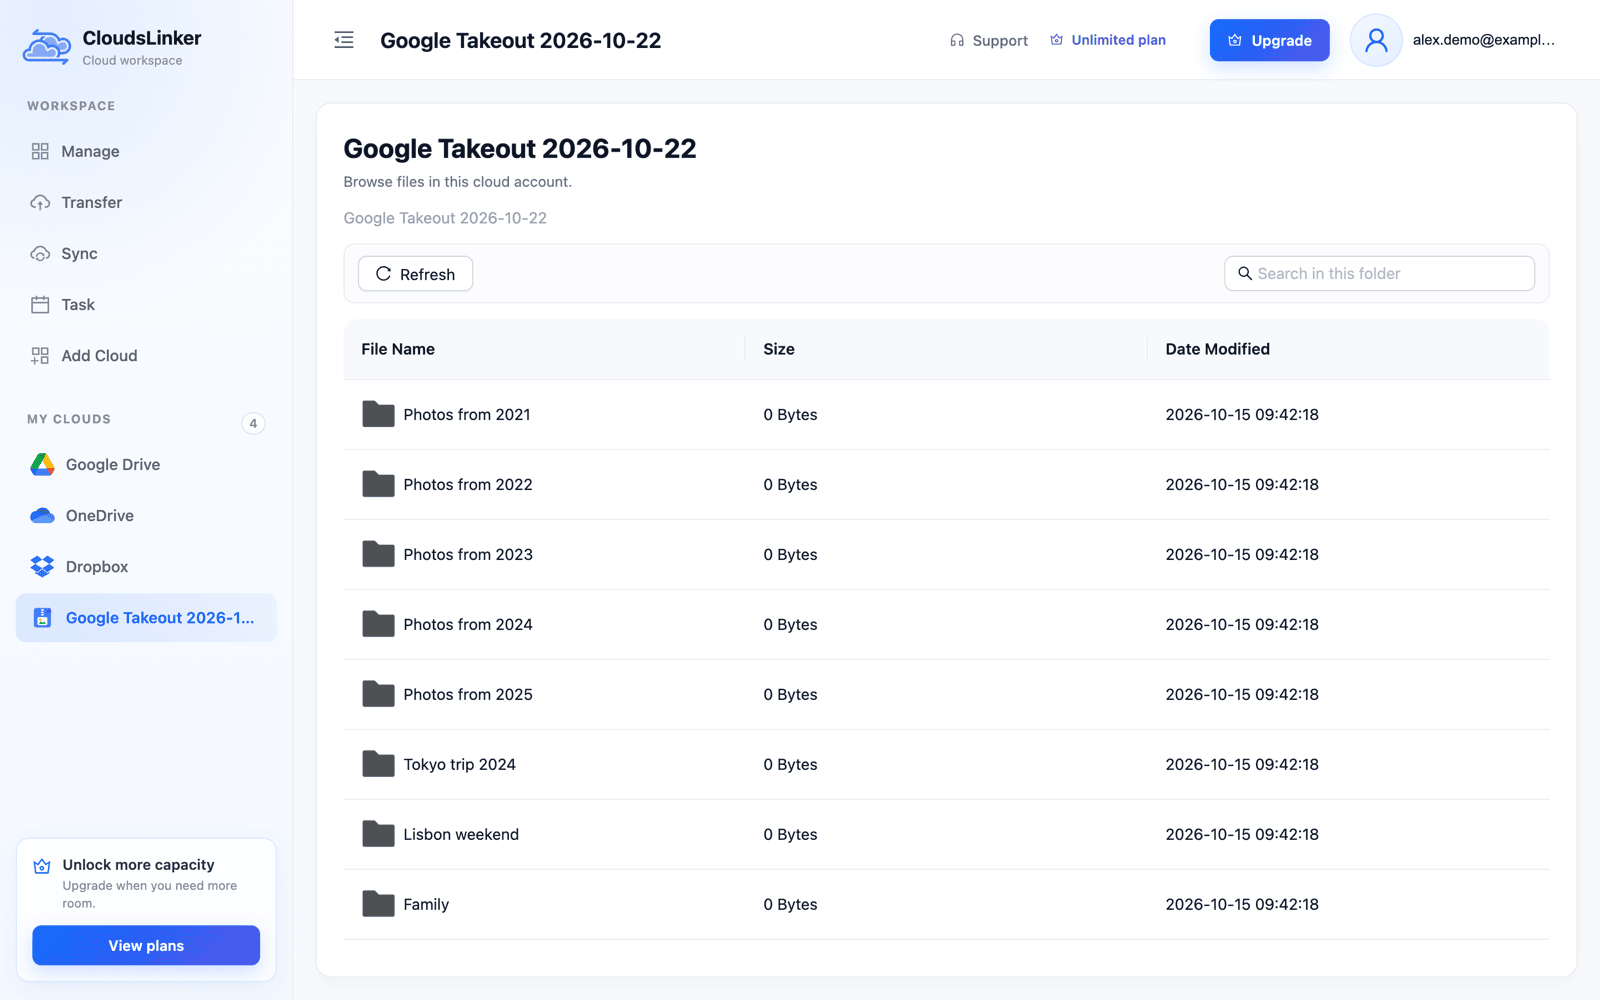Image resolution: width=1600 pixels, height=1000 pixels.
Task: Click the OneDrive cloud icon
Action: click(x=42, y=515)
